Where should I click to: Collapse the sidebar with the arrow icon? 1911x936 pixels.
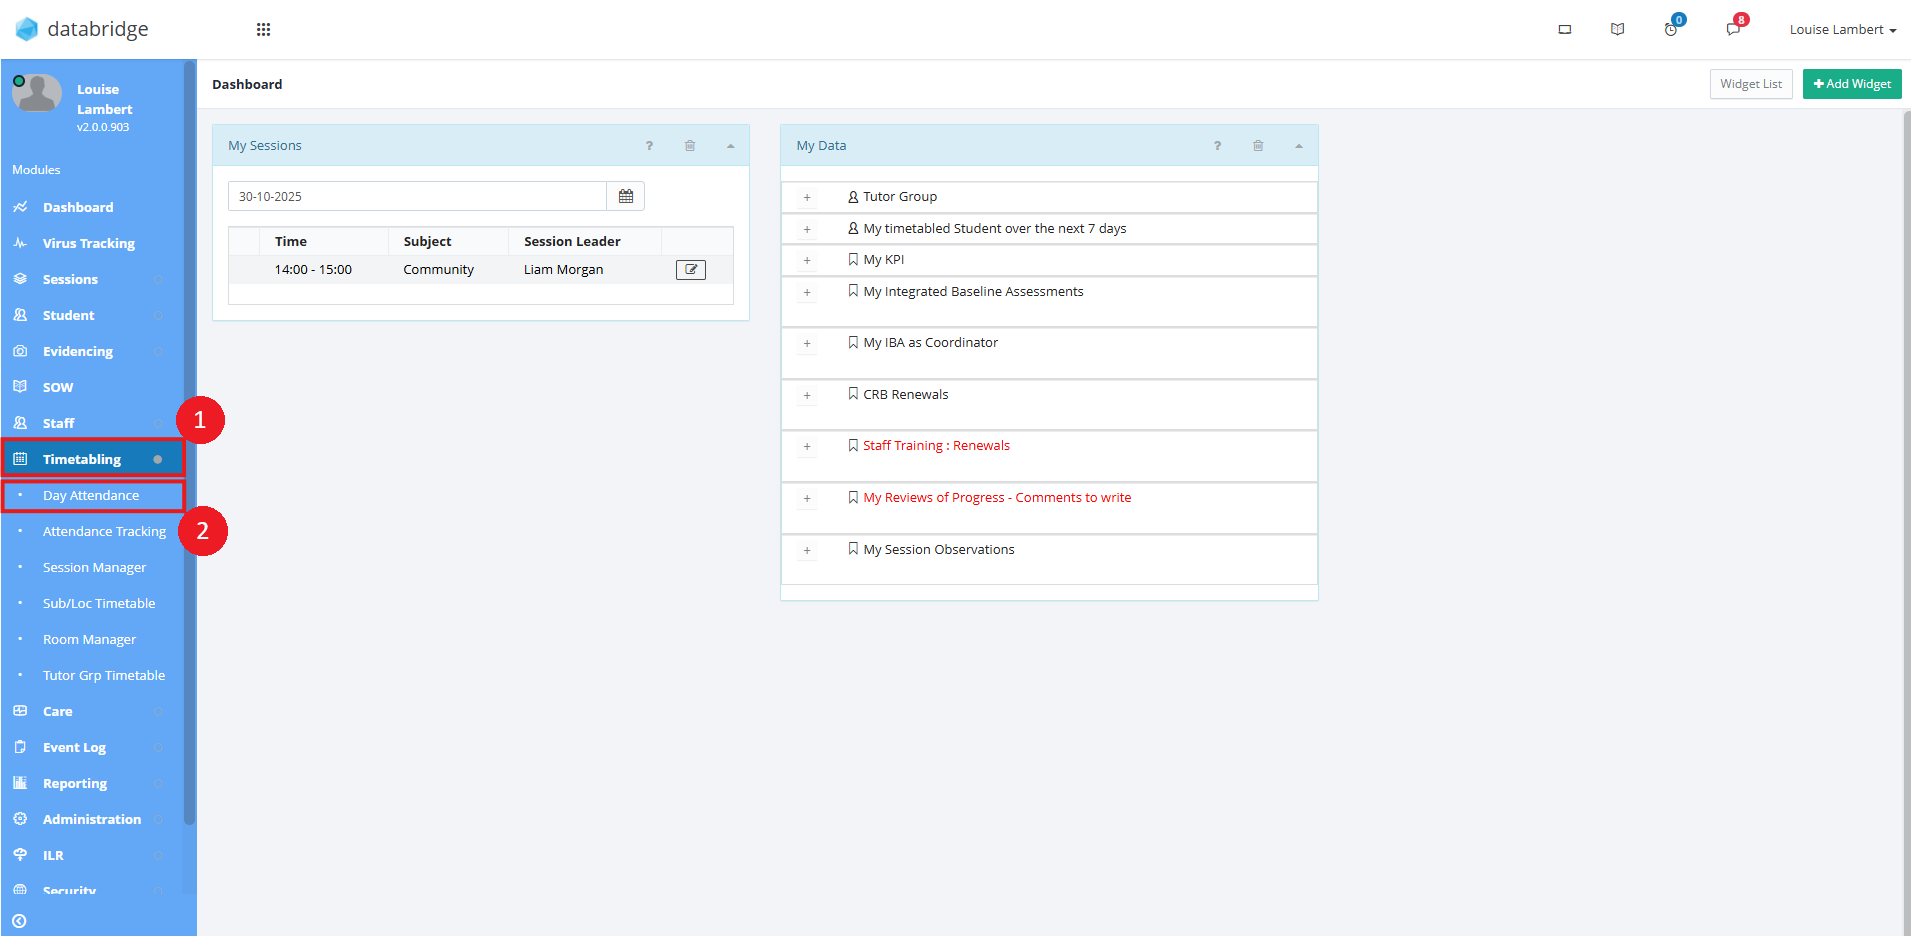(x=19, y=921)
